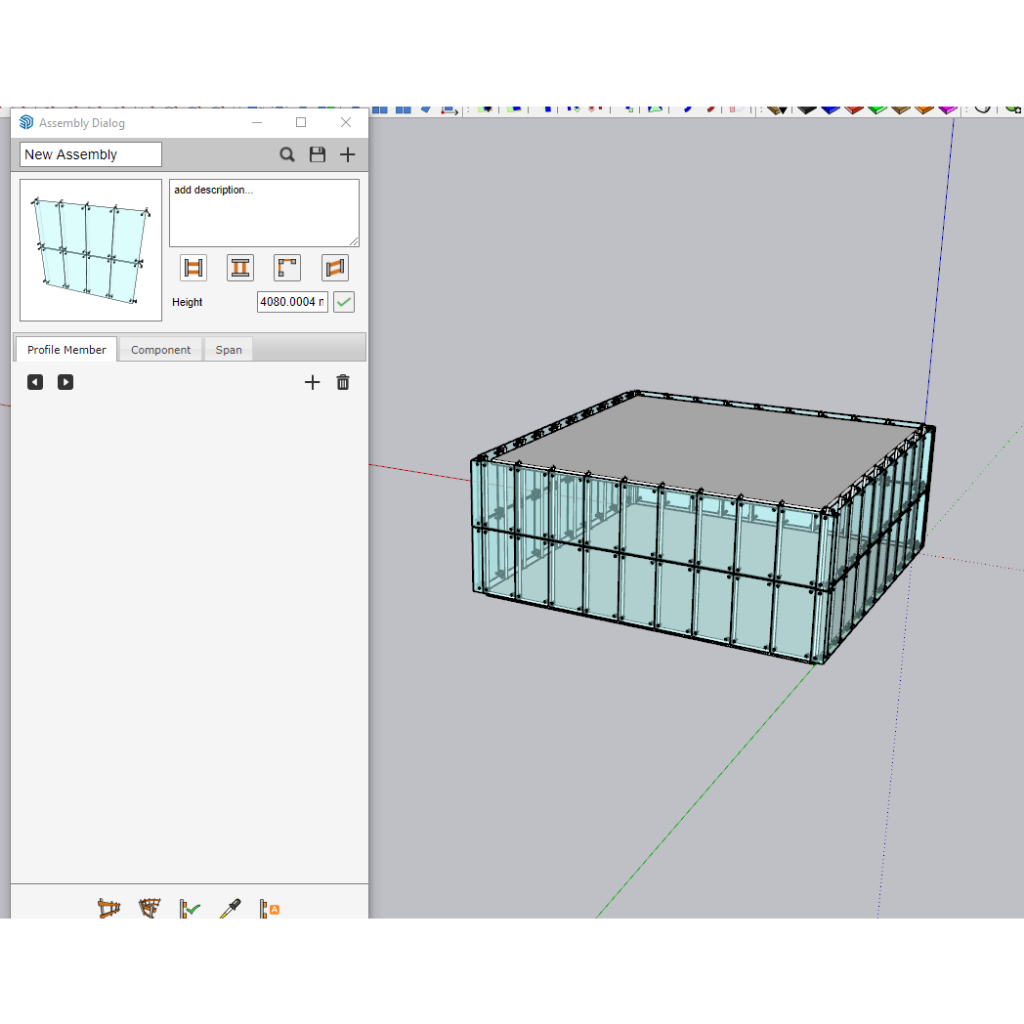Delete the profile member with the trash icon

pyautogui.click(x=343, y=382)
